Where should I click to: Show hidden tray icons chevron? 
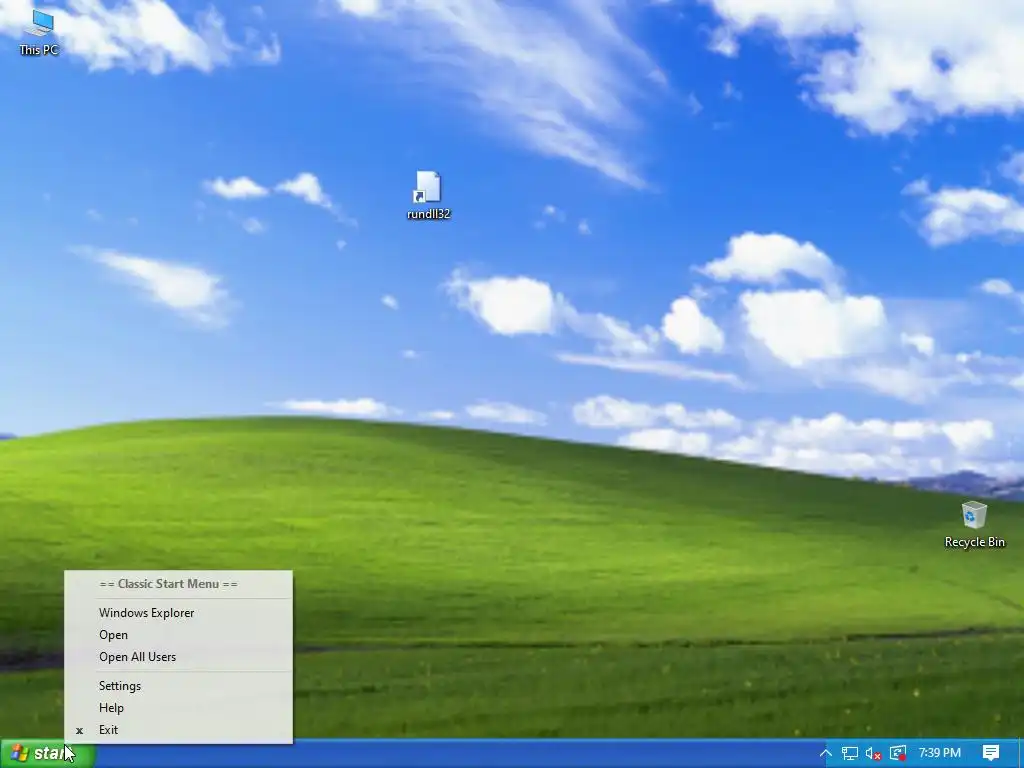click(825, 754)
